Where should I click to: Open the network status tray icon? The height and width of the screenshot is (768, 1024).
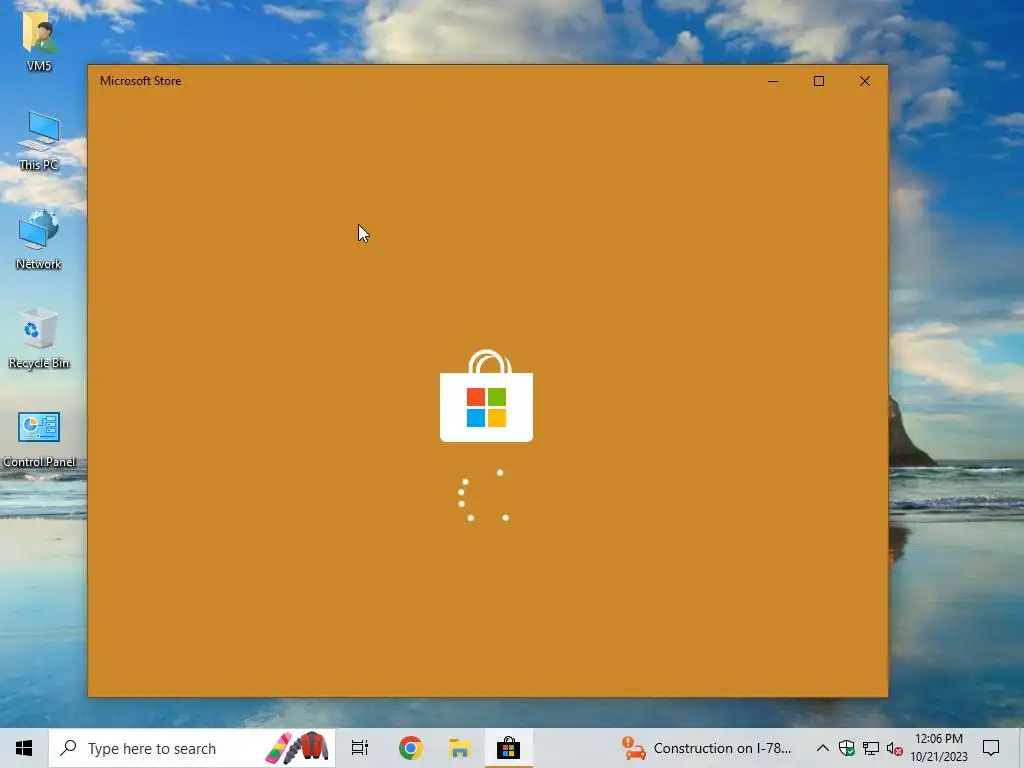click(x=871, y=748)
